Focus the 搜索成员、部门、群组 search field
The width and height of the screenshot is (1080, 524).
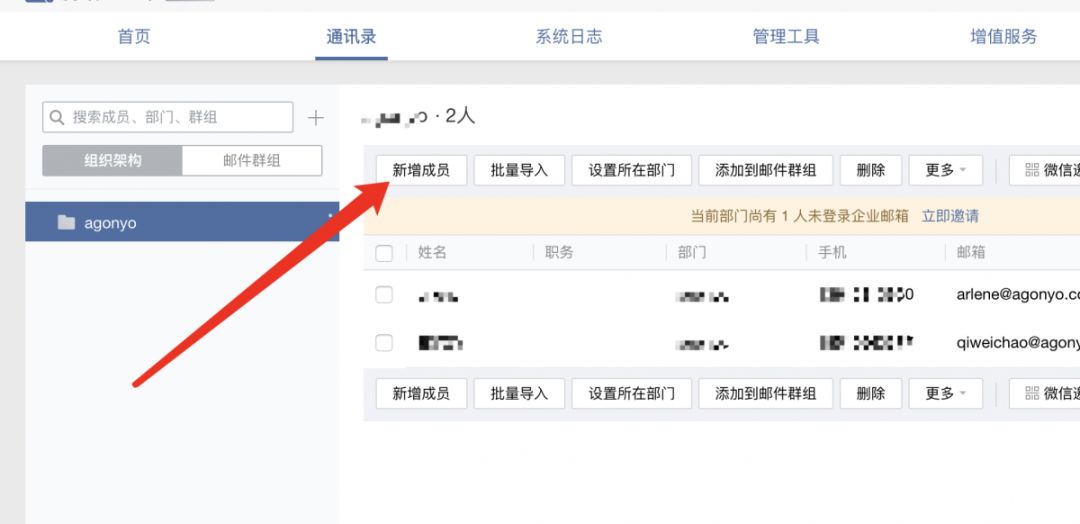167,117
